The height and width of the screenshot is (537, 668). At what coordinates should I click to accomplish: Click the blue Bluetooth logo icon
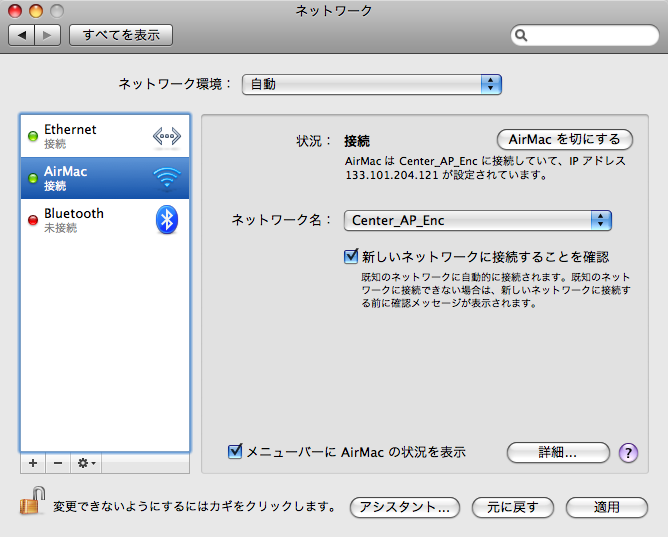[167, 220]
